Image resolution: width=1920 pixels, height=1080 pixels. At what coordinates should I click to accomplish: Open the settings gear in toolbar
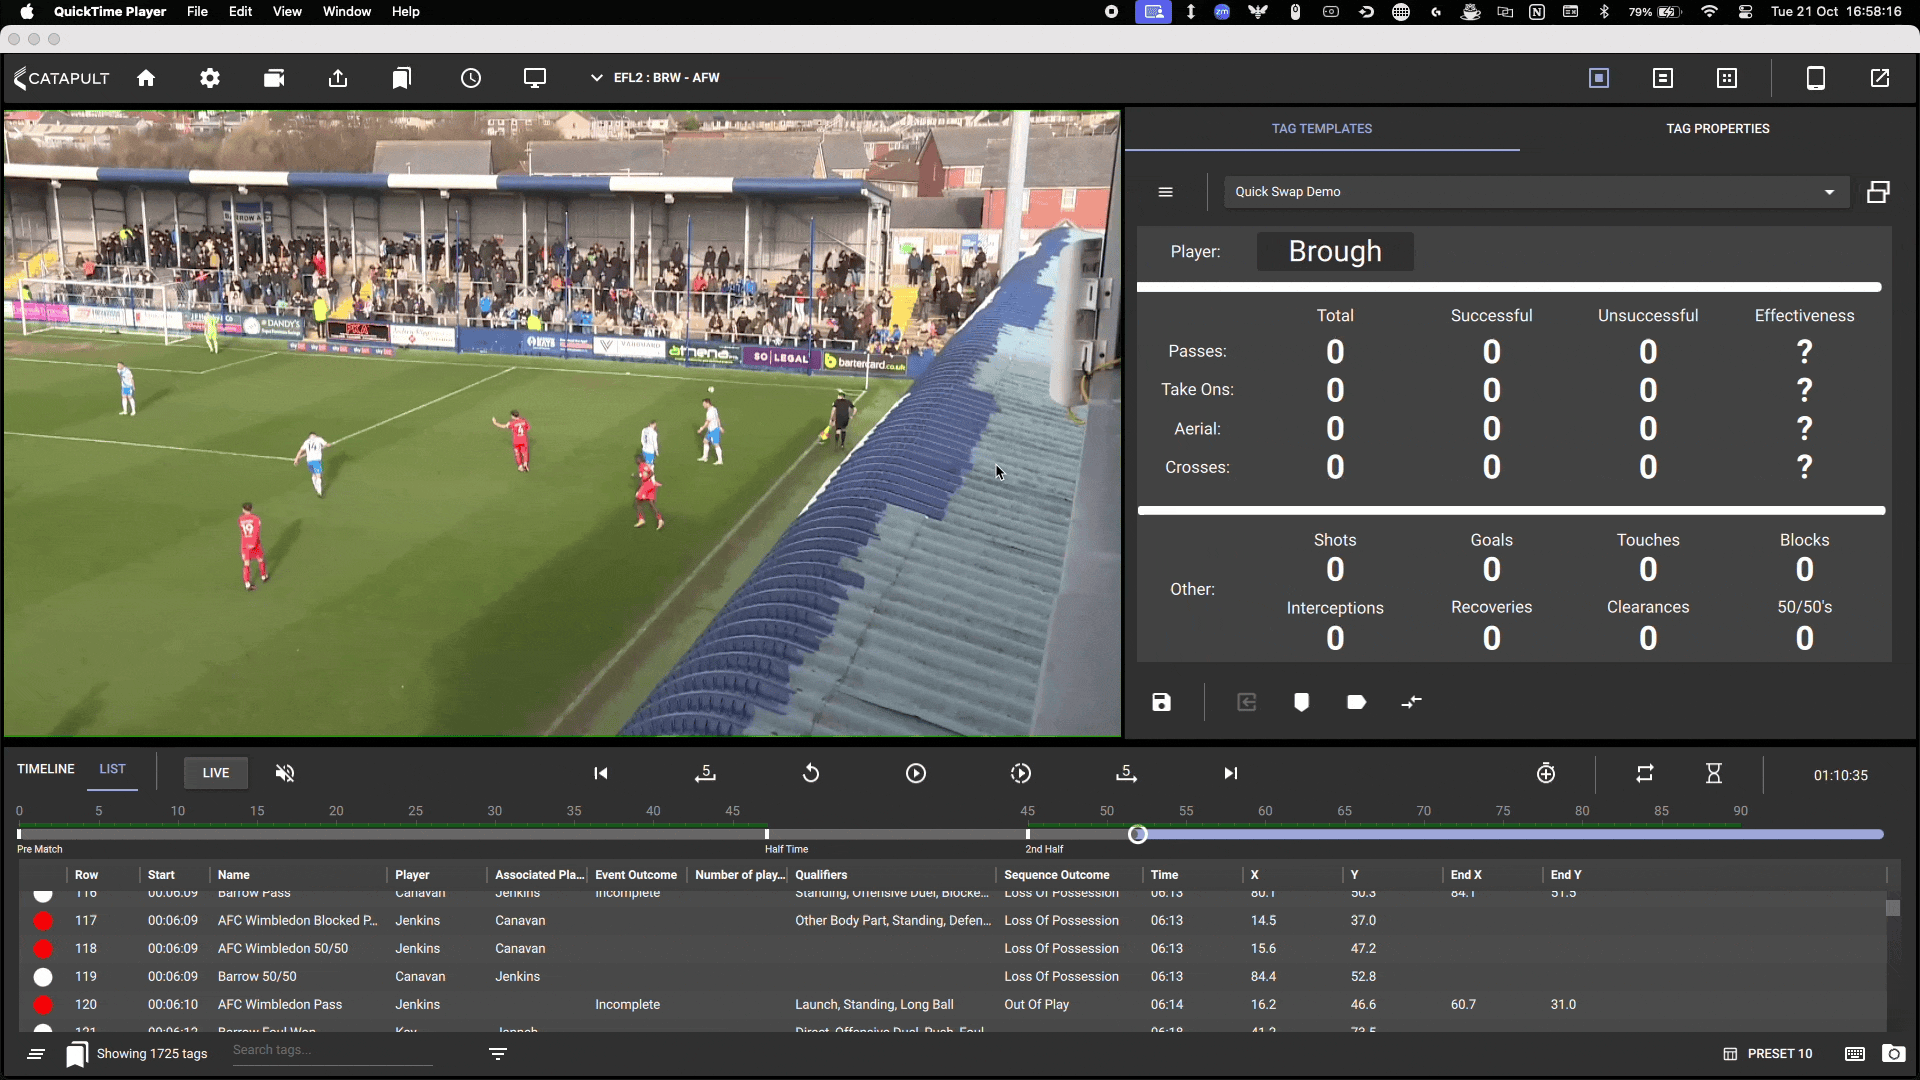(x=210, y=78)
